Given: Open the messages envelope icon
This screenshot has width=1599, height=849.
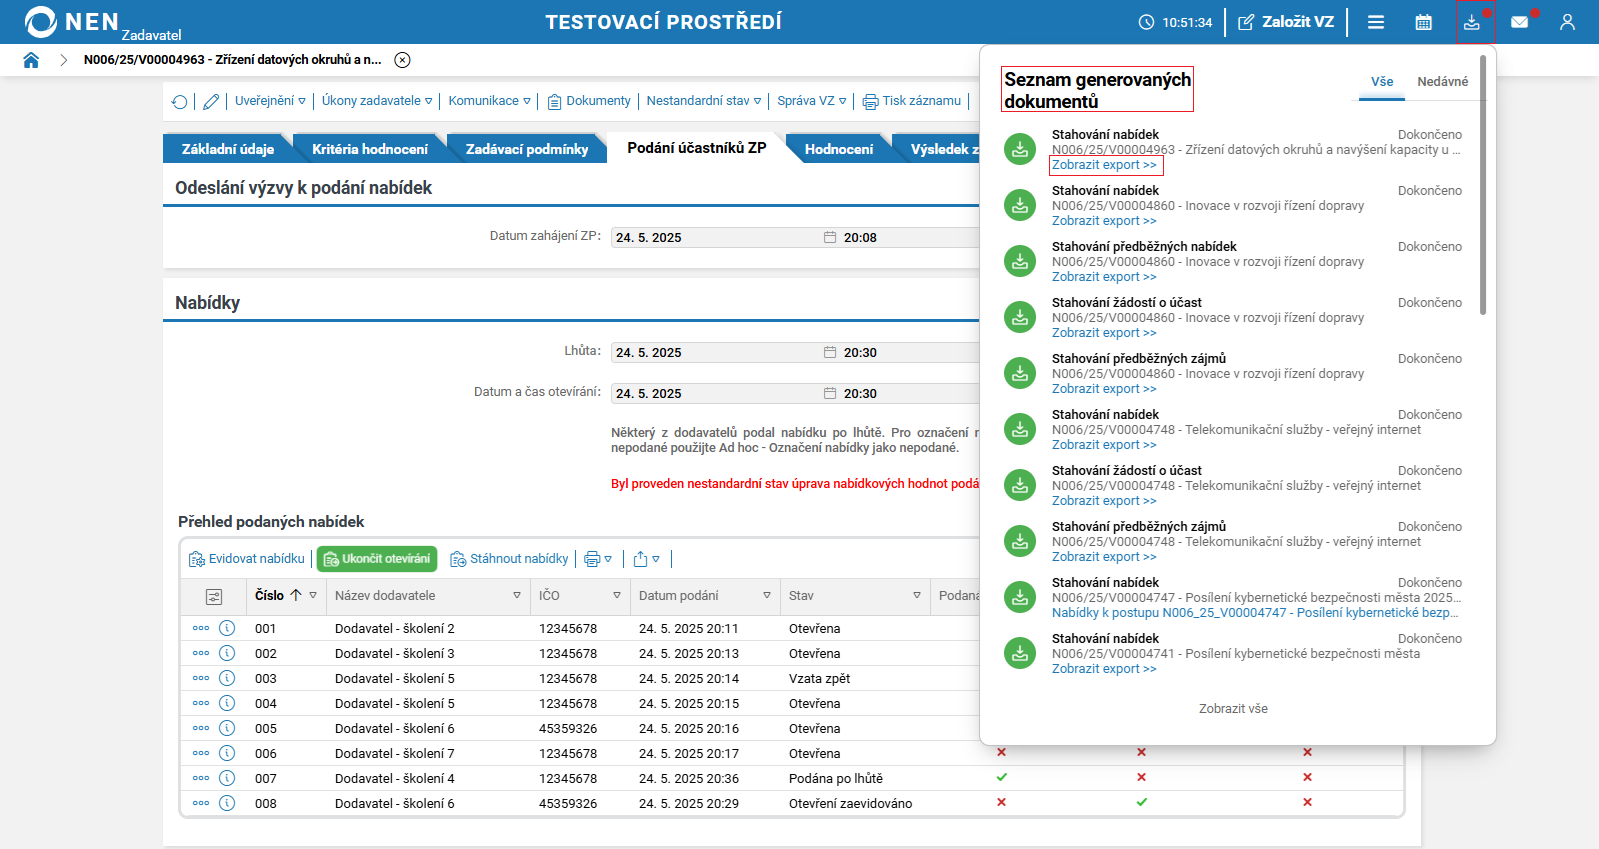Looking at the screenshot, I should (1519, 22).
